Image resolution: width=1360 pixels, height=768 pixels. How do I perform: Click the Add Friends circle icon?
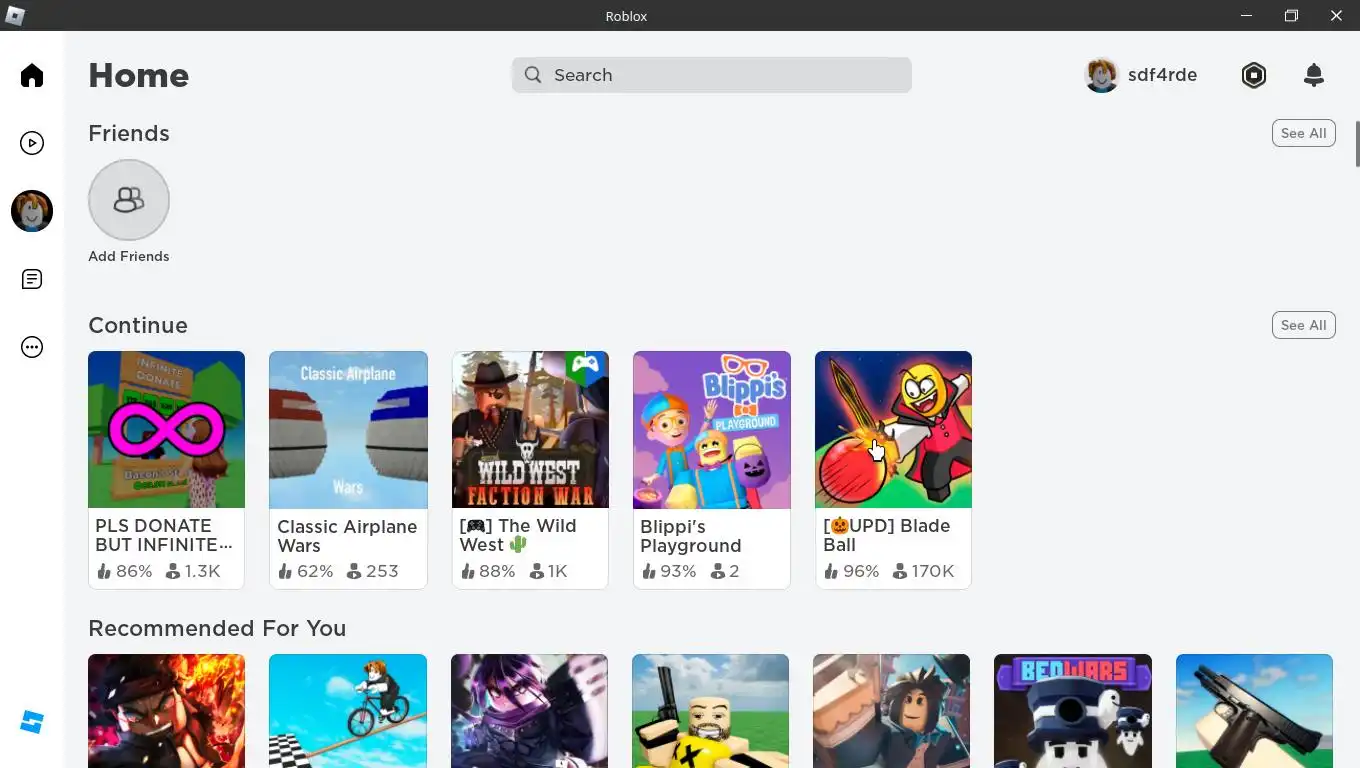[129, 200]
